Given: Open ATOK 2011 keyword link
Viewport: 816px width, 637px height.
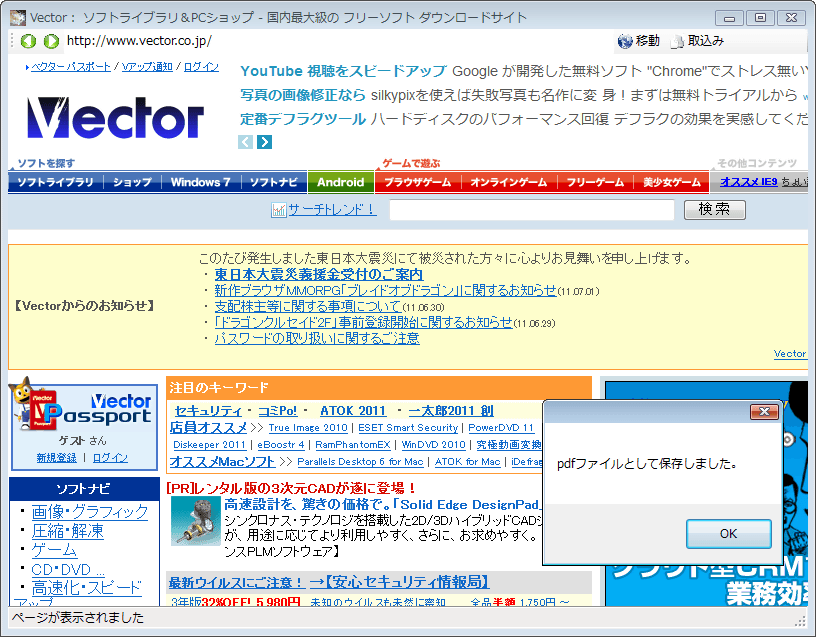Looking at the screenshot, I should click(353, 411).
